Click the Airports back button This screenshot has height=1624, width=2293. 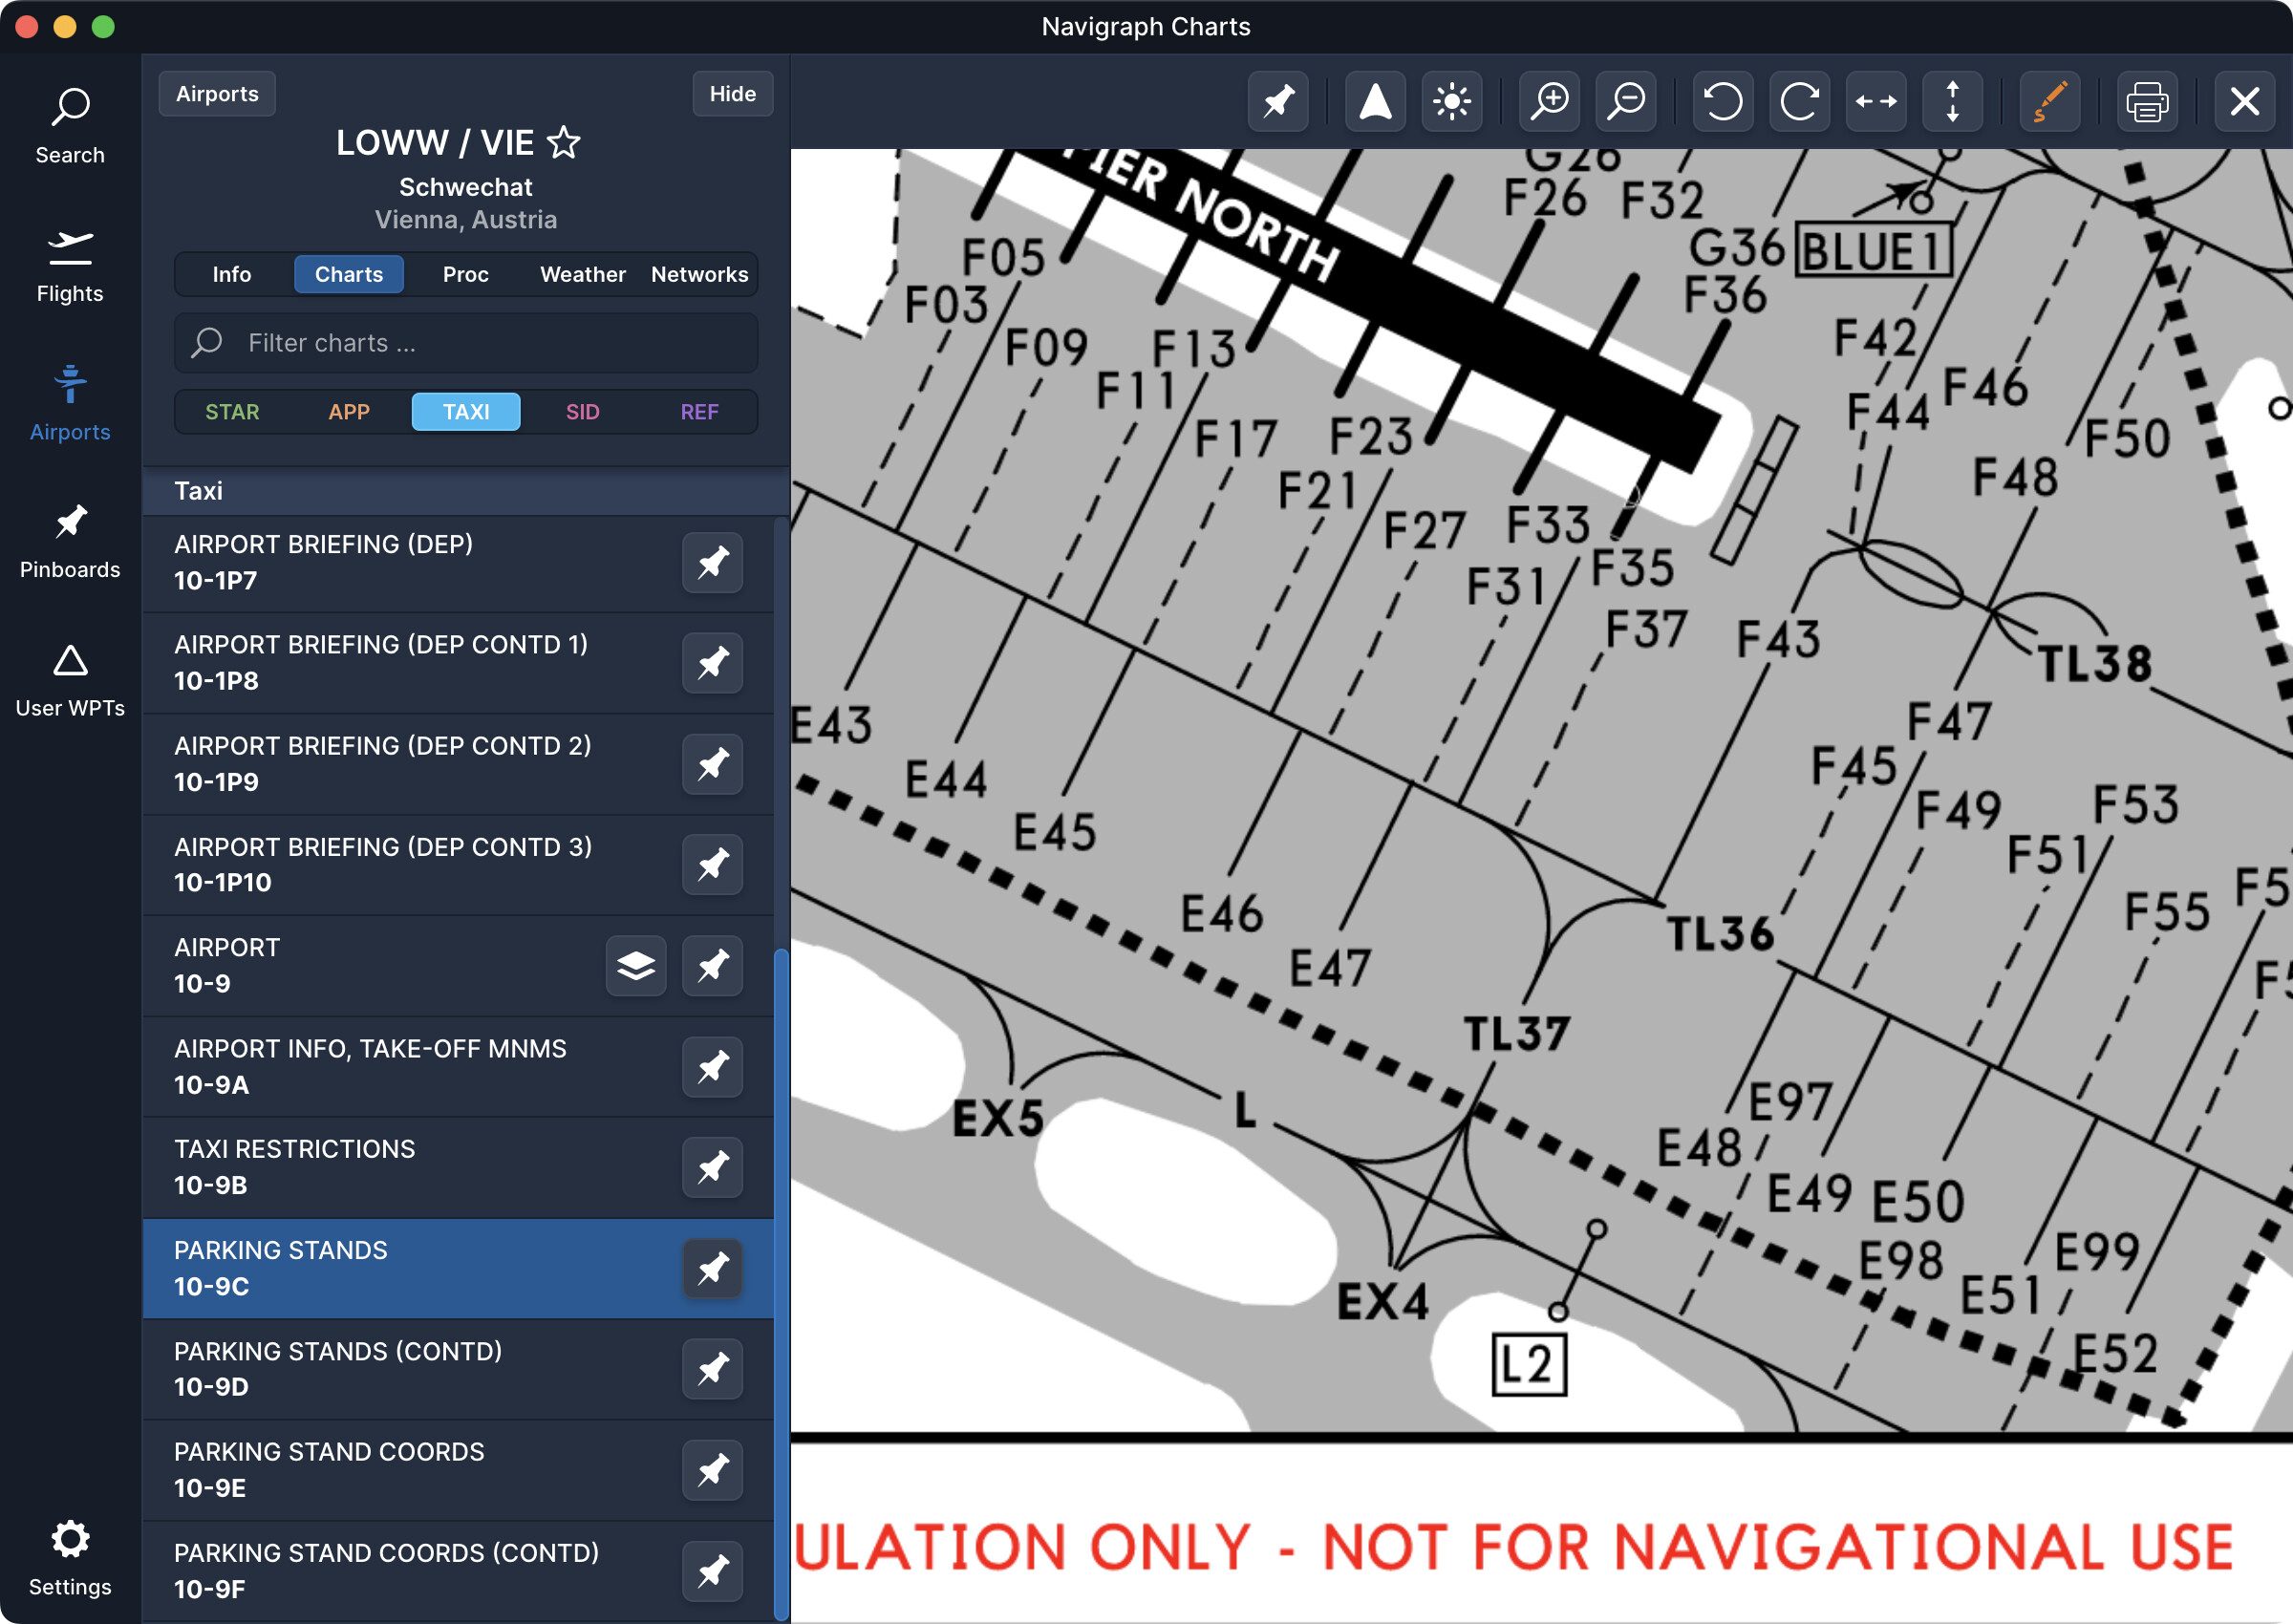[x=217, y=94]
